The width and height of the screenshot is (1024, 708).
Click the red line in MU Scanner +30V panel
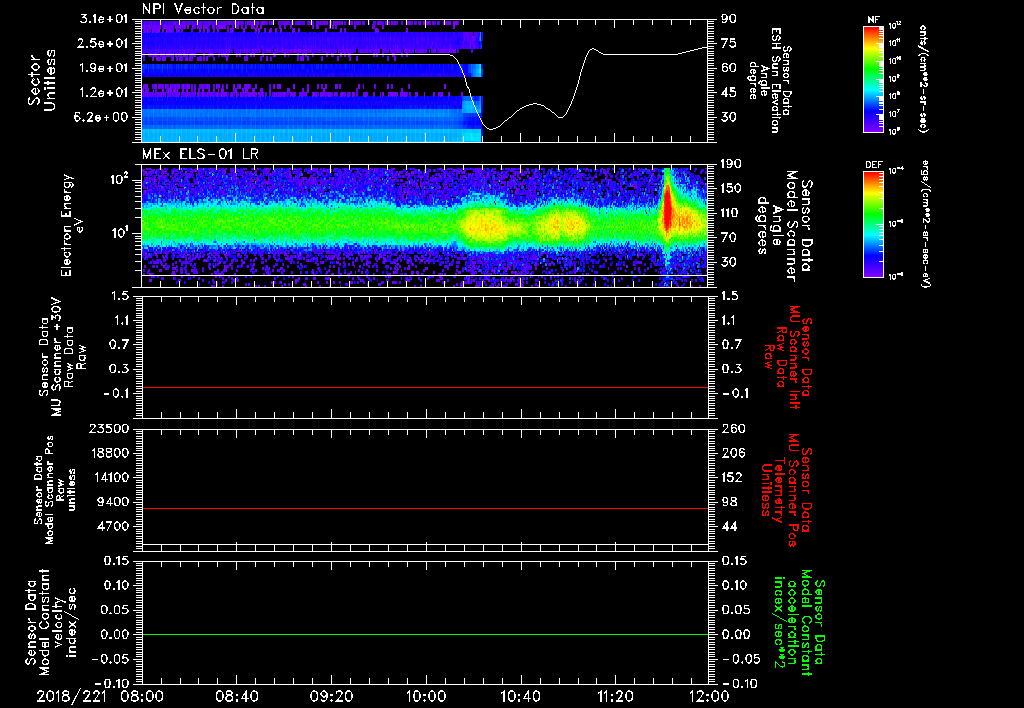pos(425,387)
